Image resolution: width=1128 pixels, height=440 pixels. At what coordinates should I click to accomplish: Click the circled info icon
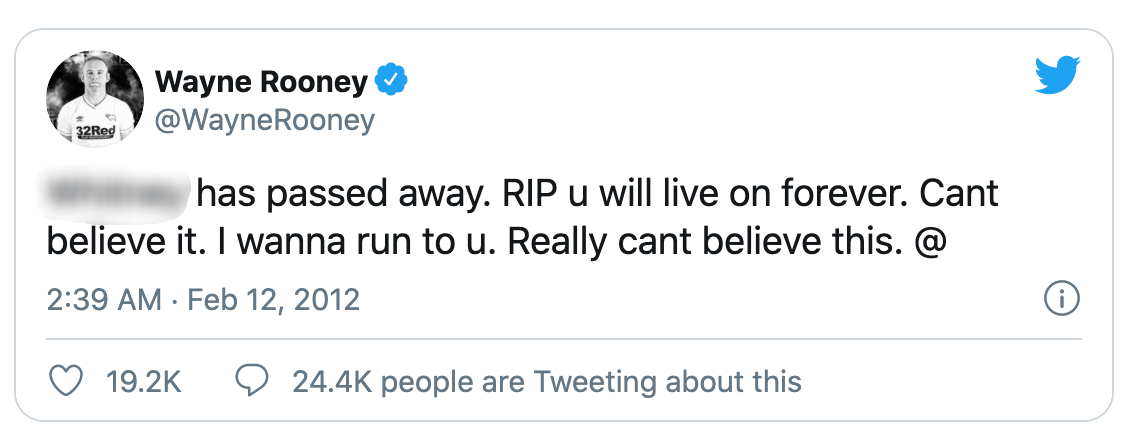(x=1059, y=298)
